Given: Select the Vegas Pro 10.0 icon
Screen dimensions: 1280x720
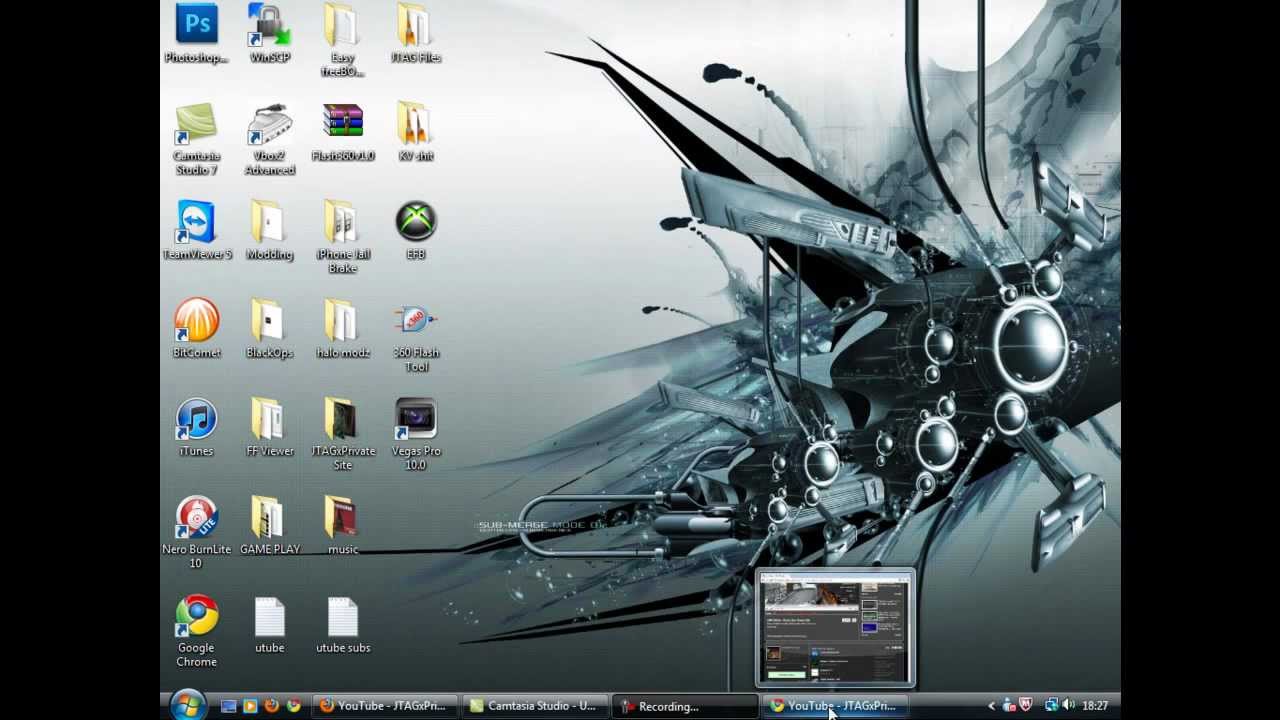Looking at the screenshot, I should [416, 434].
